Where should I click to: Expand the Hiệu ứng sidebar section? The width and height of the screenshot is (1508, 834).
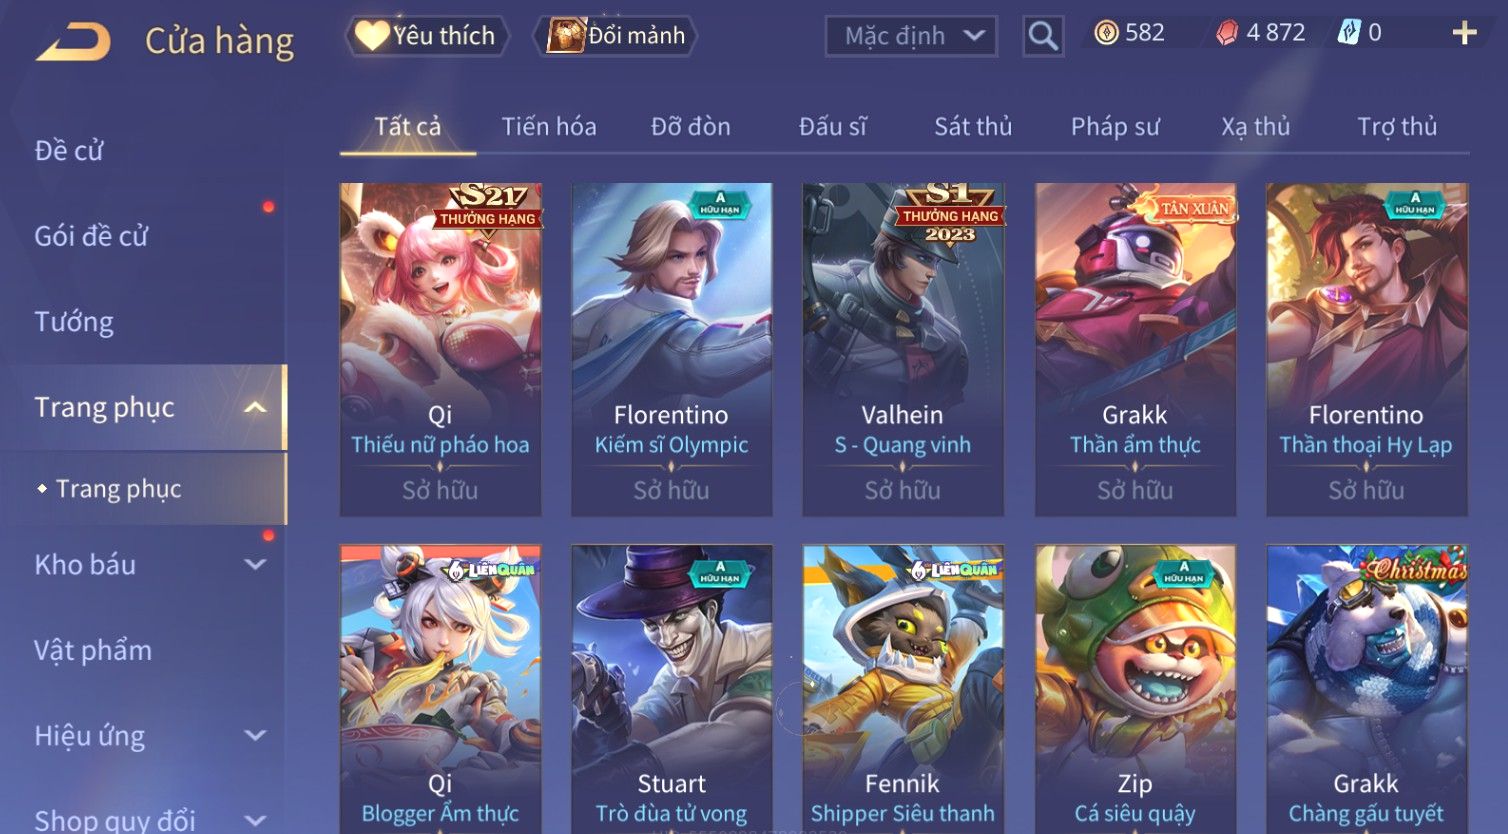(x=255, y=735)
